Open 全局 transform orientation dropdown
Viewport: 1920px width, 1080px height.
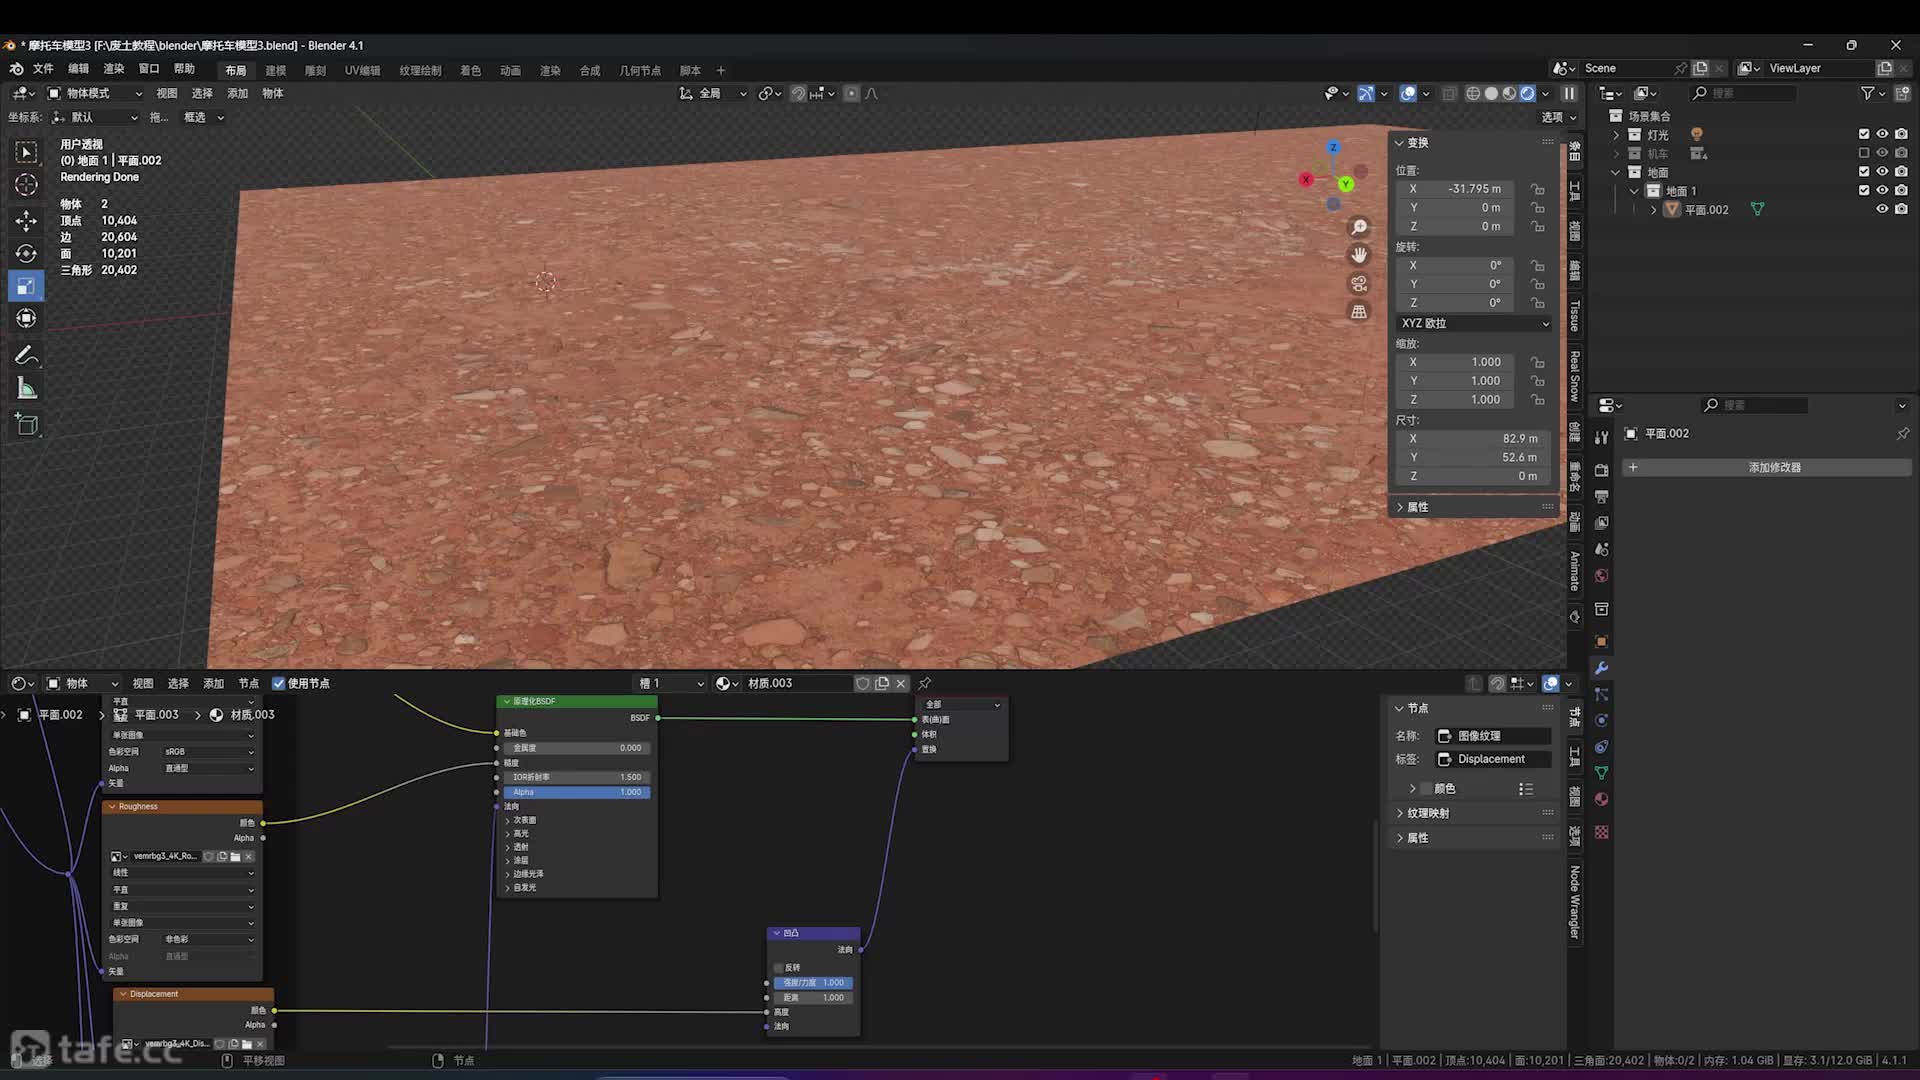pyautogui.click(x=713, y=93)
